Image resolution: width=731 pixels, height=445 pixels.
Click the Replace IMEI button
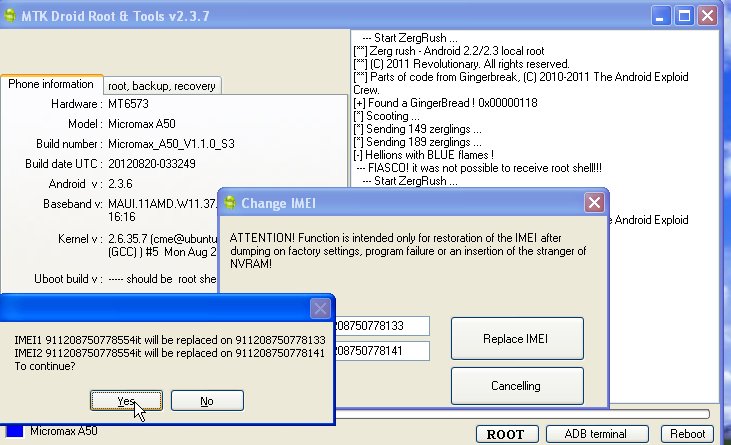coord(516,339)
